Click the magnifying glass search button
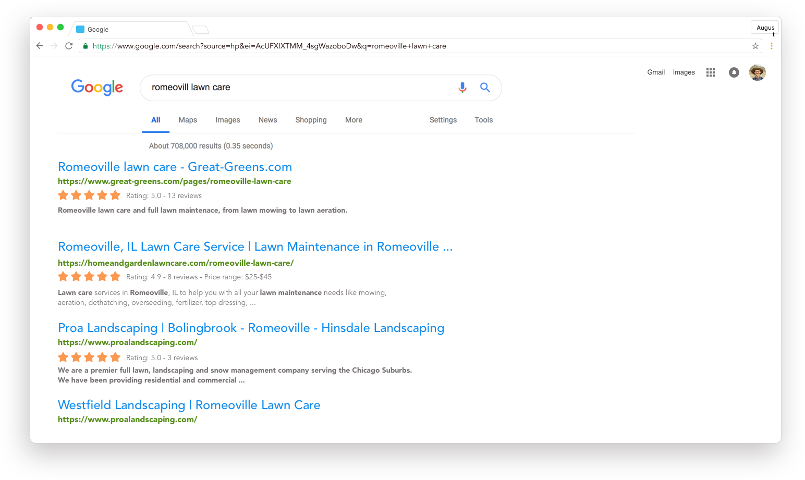The width and height of the screenshot is (805, 480). 485,87
